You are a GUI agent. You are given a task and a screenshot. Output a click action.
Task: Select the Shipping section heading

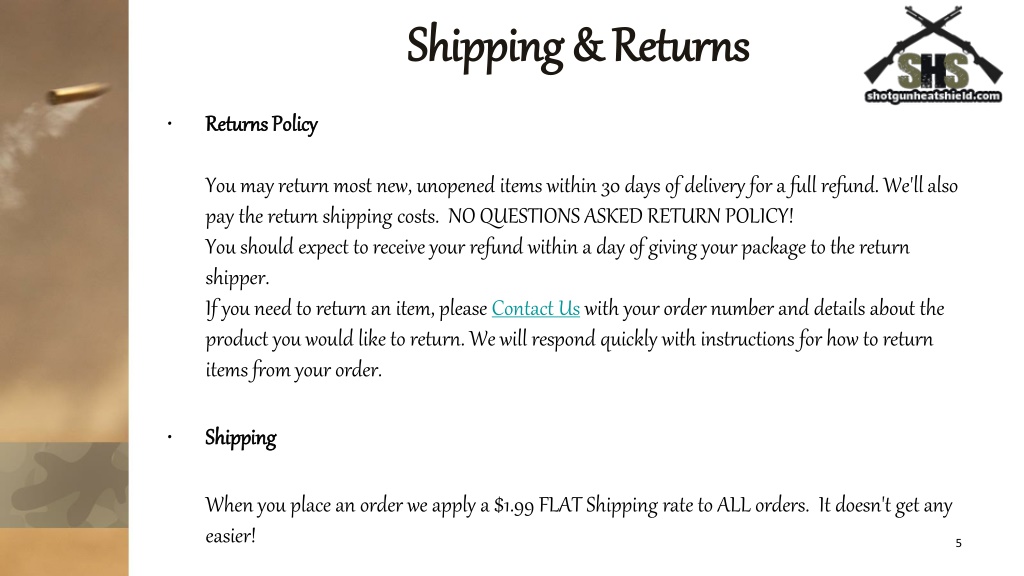[240, 437]
